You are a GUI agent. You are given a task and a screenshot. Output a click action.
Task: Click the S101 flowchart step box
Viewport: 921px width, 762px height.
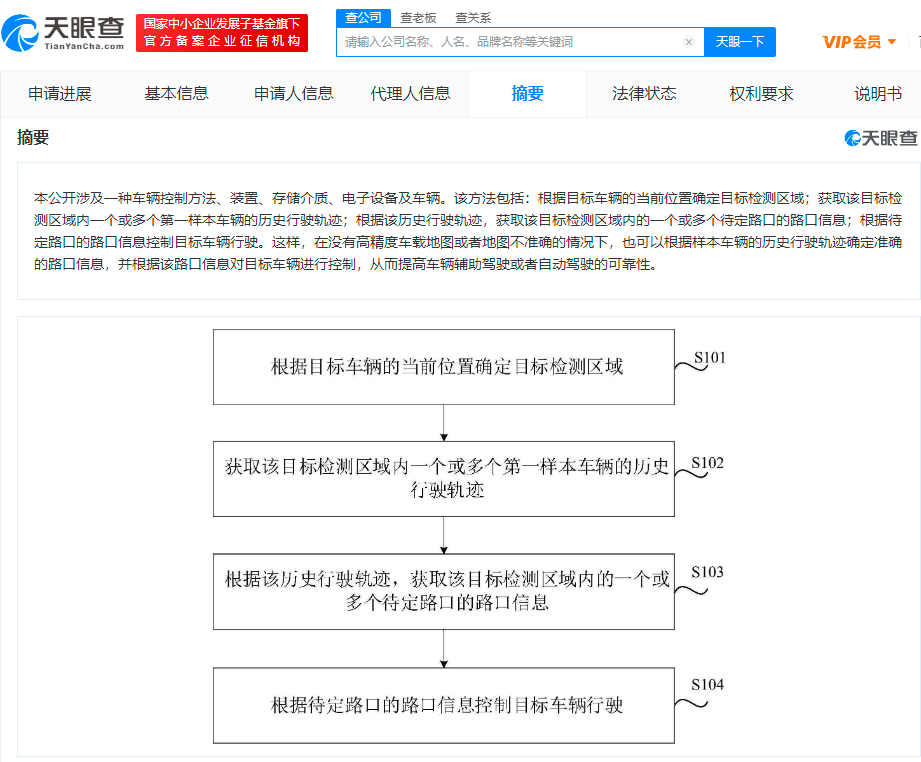tap(444, 367)
